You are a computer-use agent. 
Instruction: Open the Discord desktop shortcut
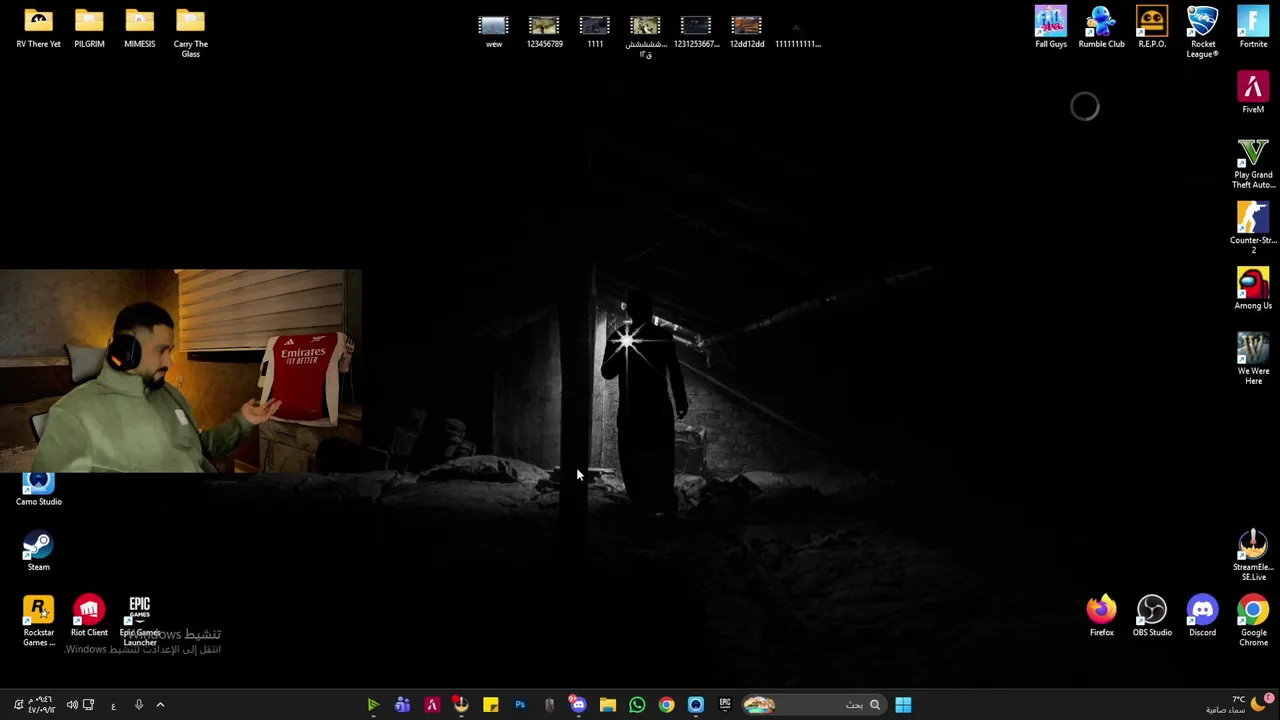pyautogui.click(x=1202, y=616)
